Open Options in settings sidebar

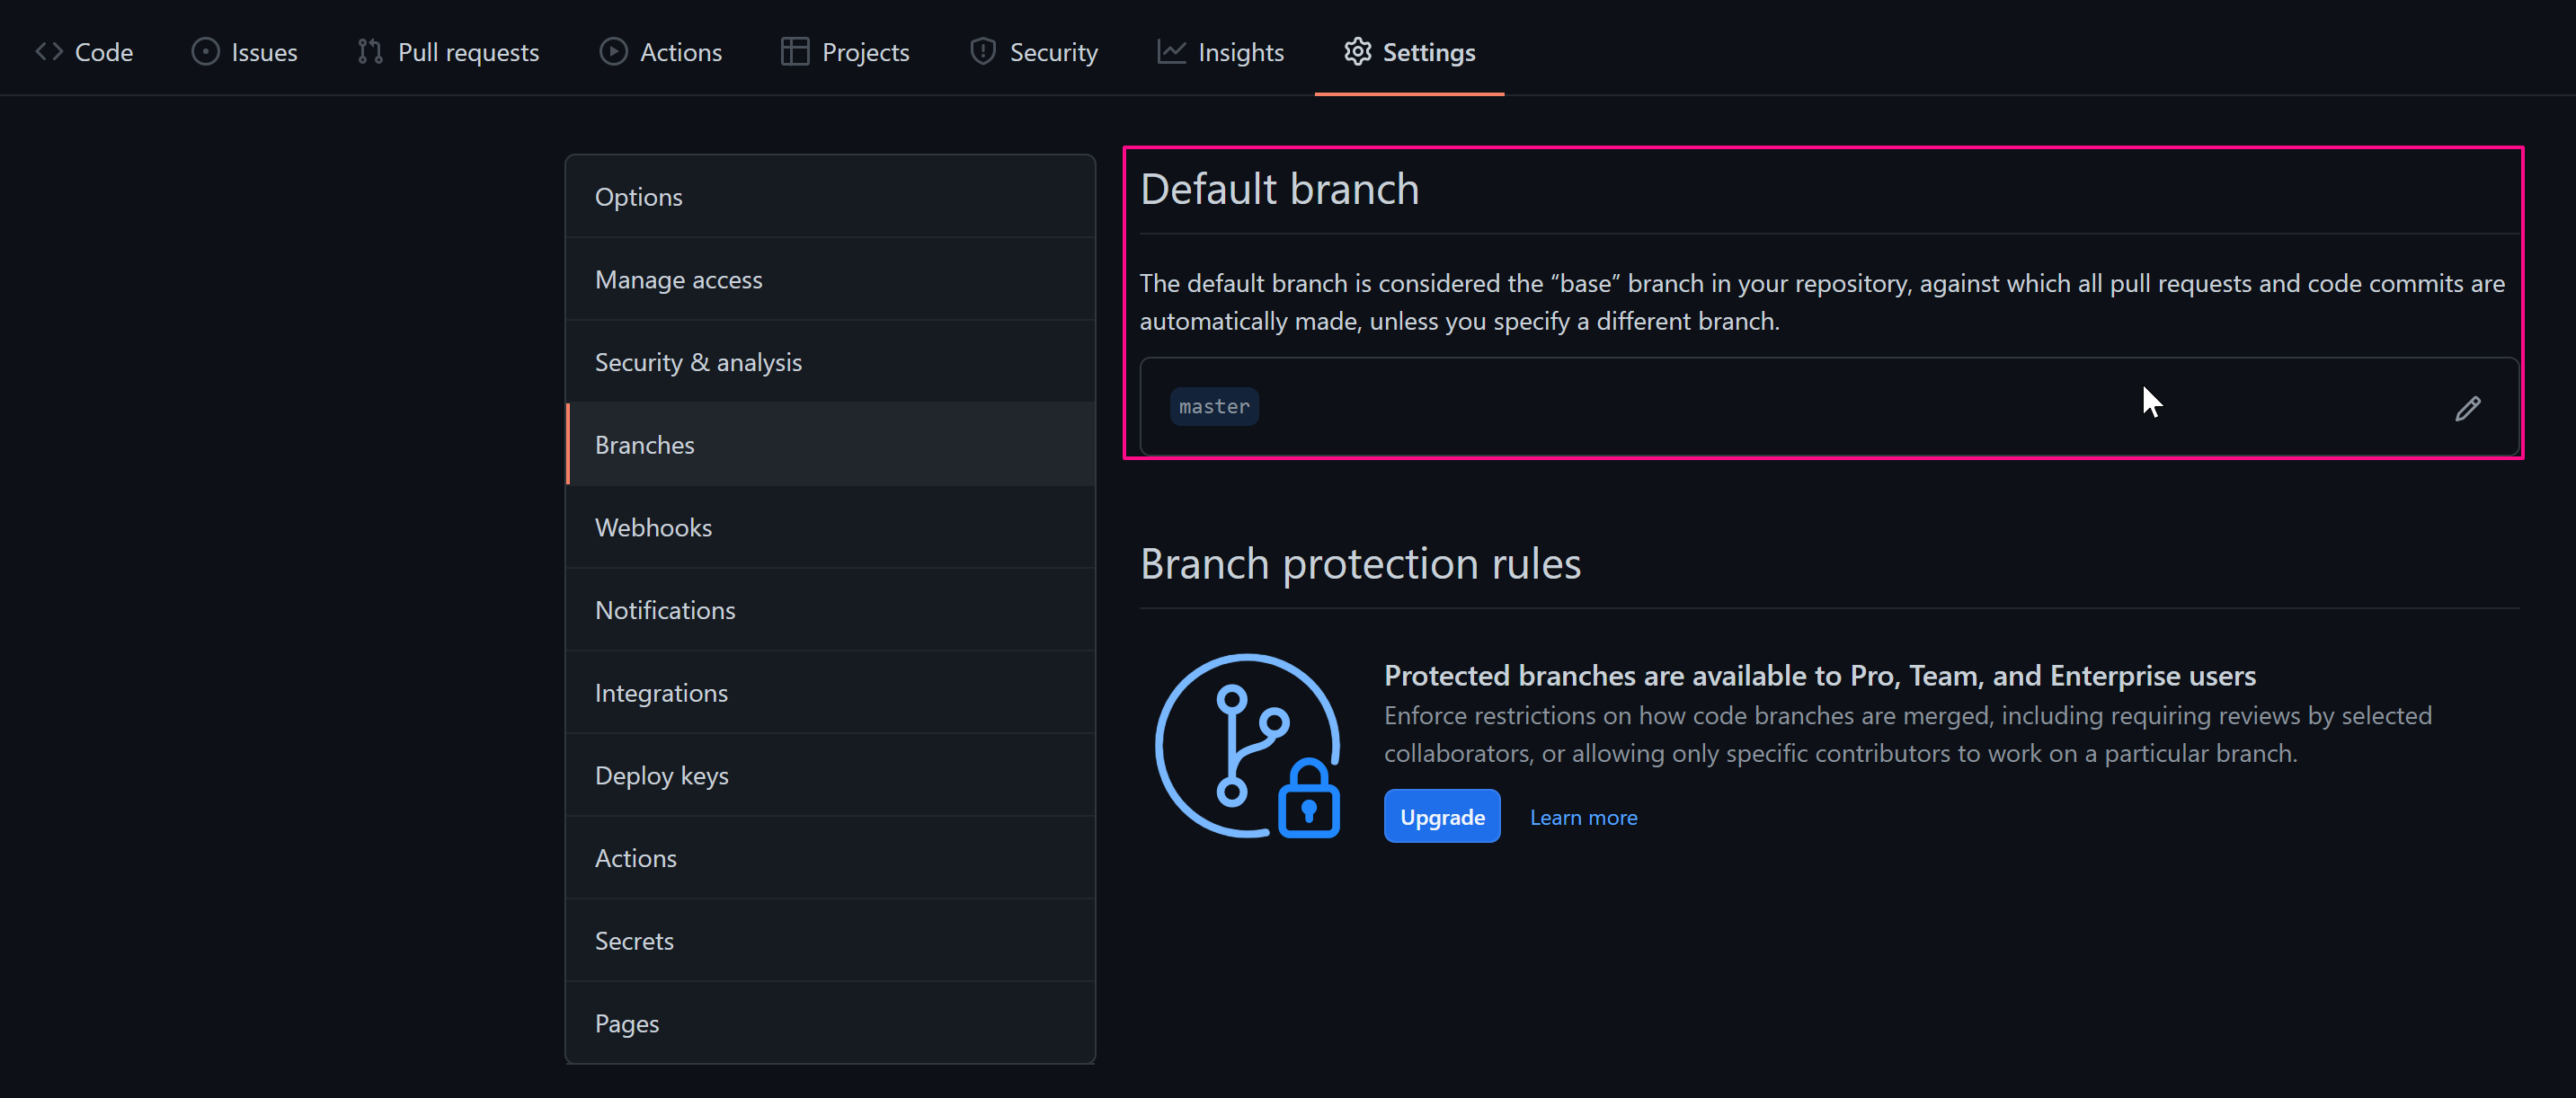click(830, 197)
